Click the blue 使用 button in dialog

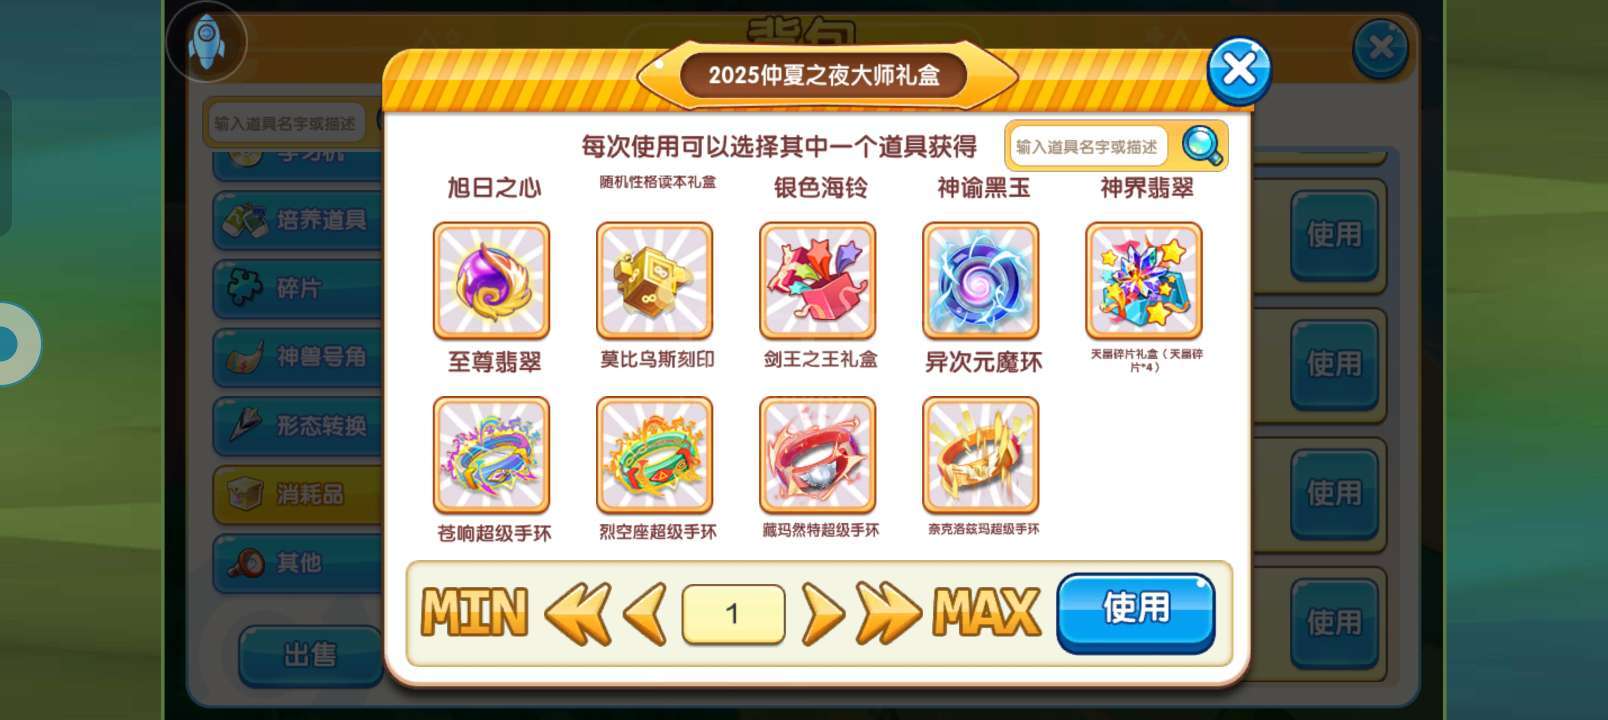click(x=1136, y=612)
